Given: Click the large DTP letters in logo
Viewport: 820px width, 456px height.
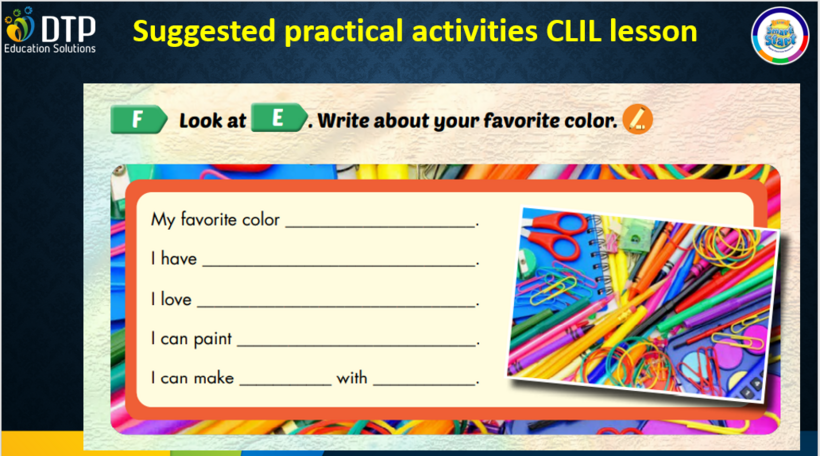Looking at the screenshot, I should point(66,24).
